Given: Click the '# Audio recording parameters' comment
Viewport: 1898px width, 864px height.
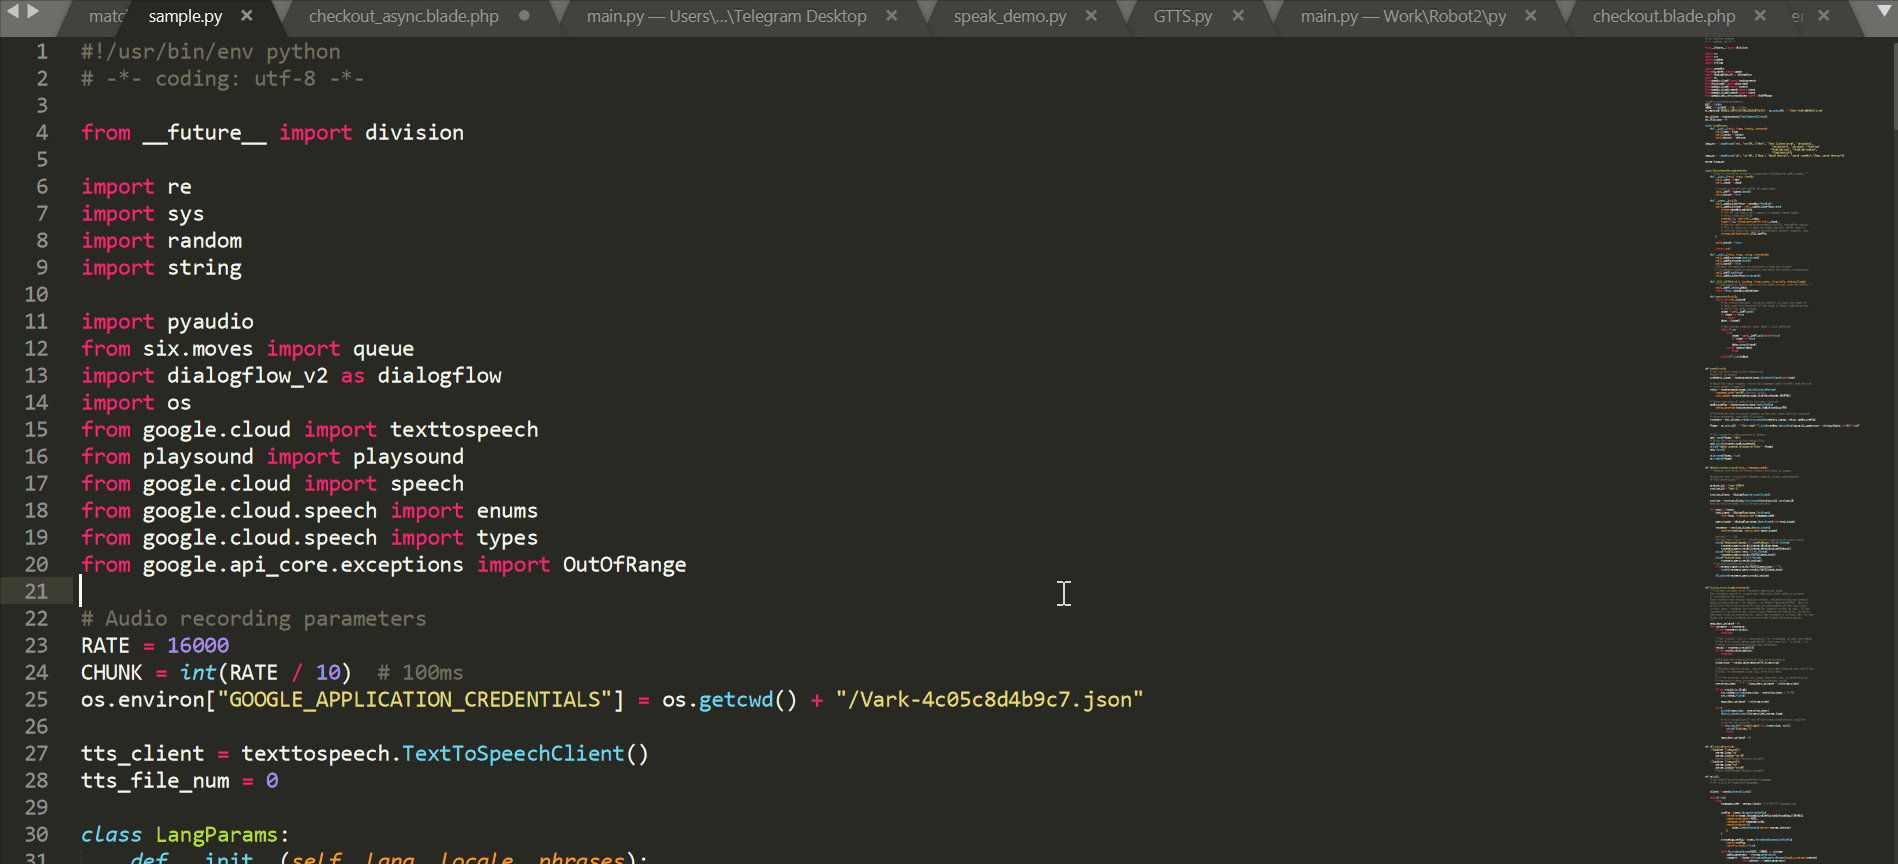Looking at the screenshot, I should 253,619.
